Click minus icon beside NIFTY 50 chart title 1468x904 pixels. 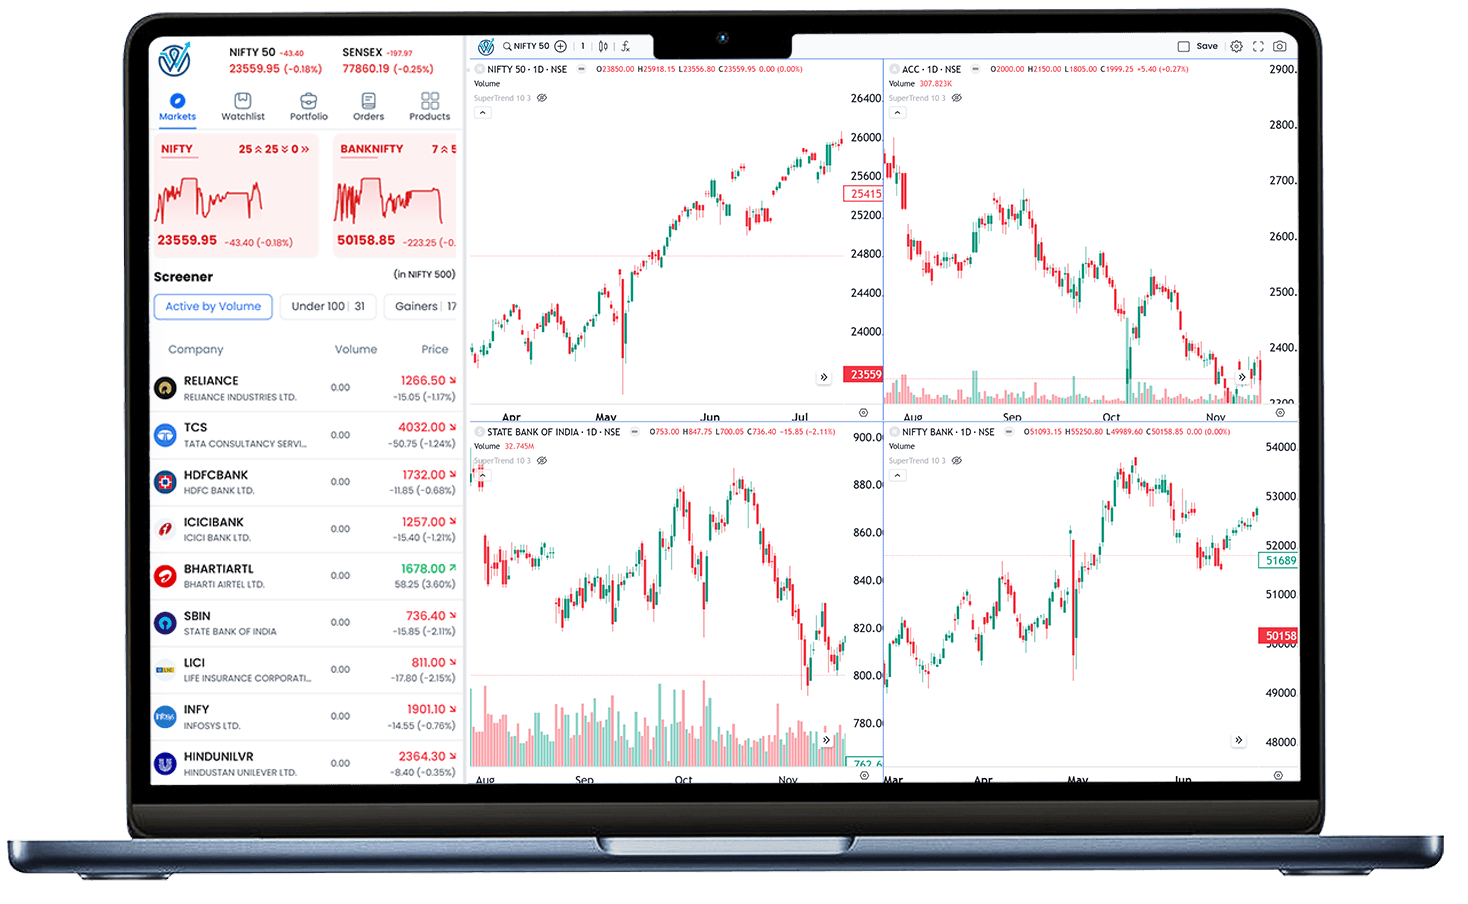(x=582, y=69)
